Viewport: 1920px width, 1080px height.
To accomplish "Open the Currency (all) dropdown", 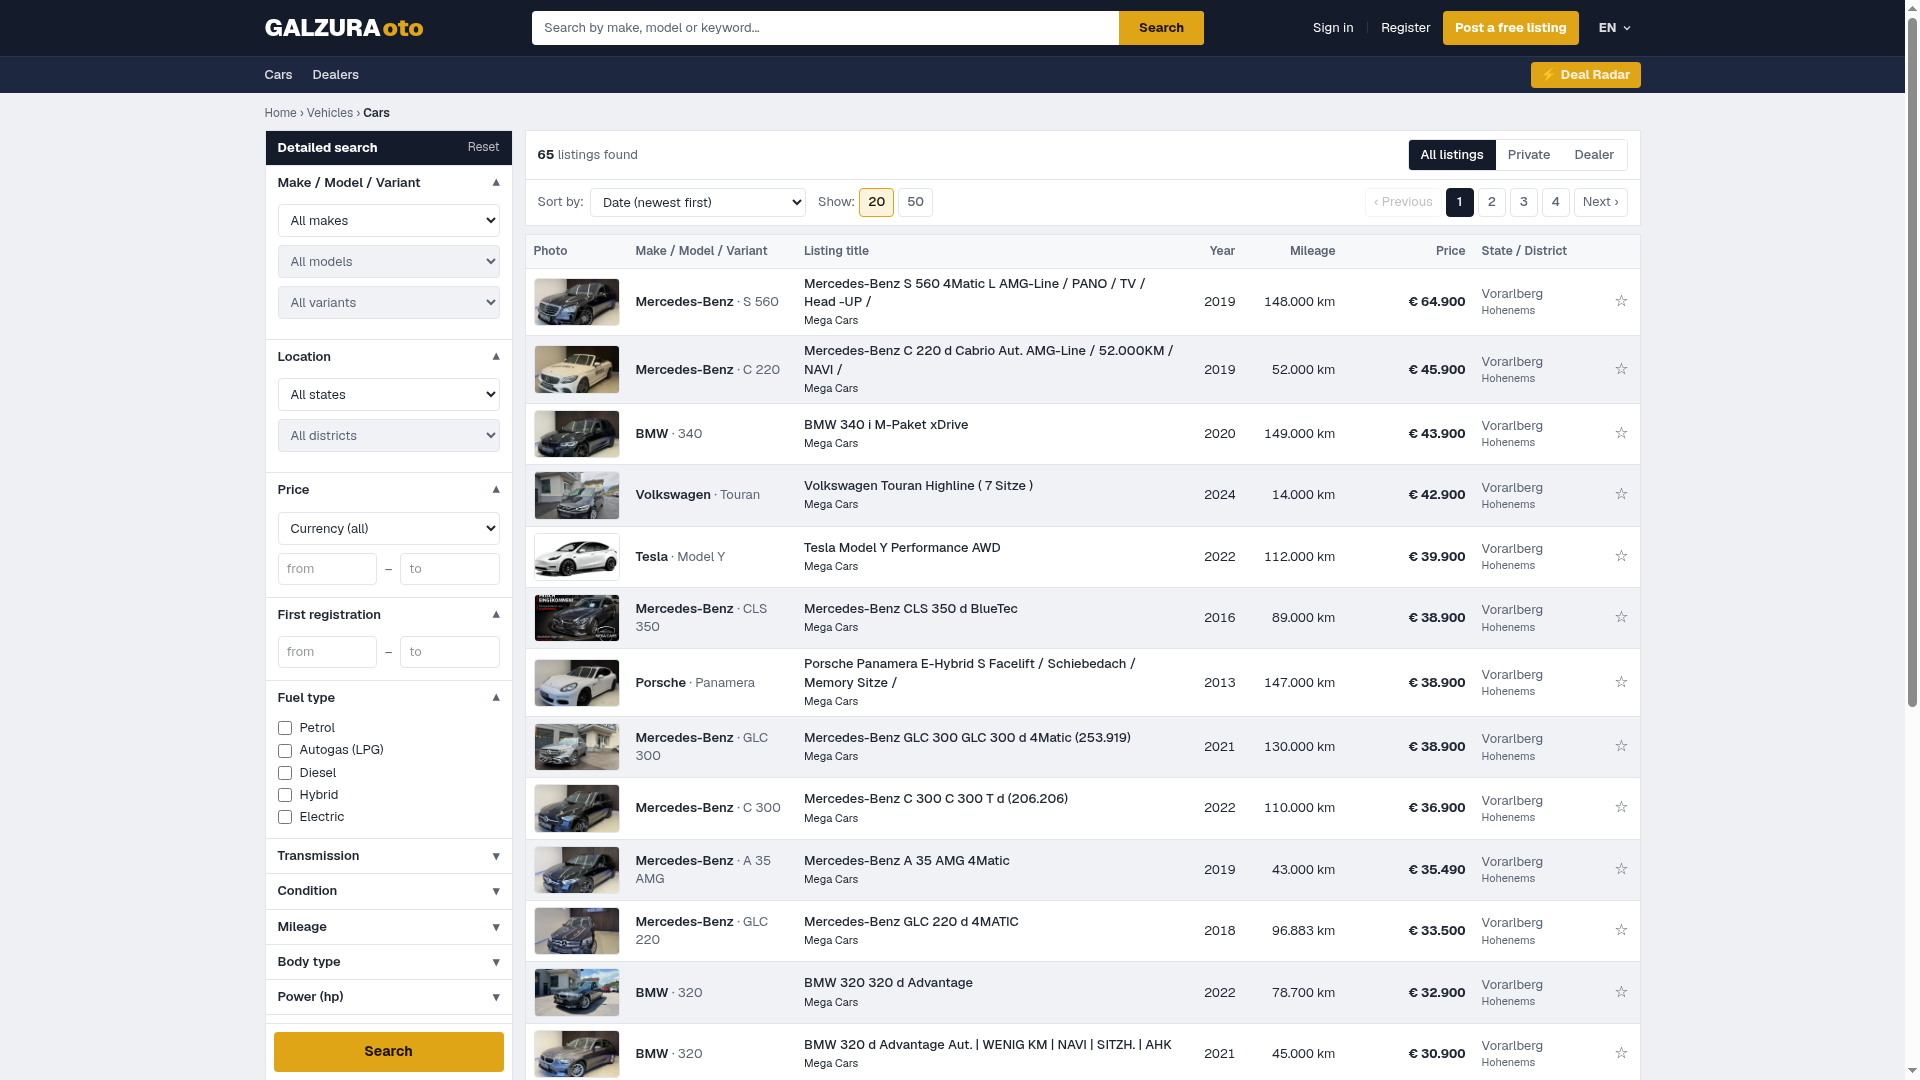I will [x=388, y=529].
